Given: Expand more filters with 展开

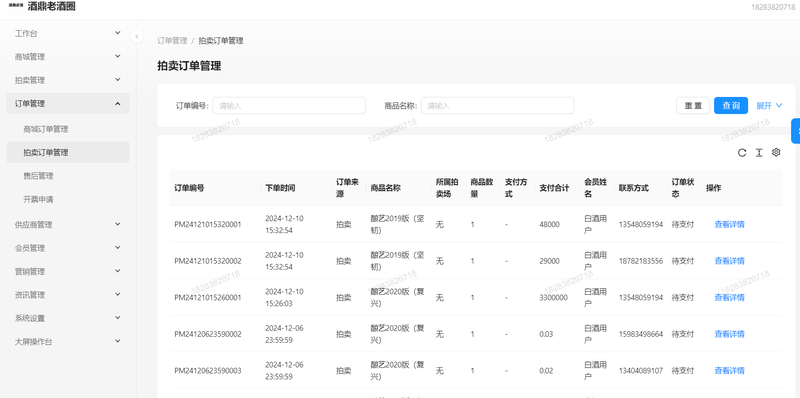Looking at the screenshot, I should (769, 106).
